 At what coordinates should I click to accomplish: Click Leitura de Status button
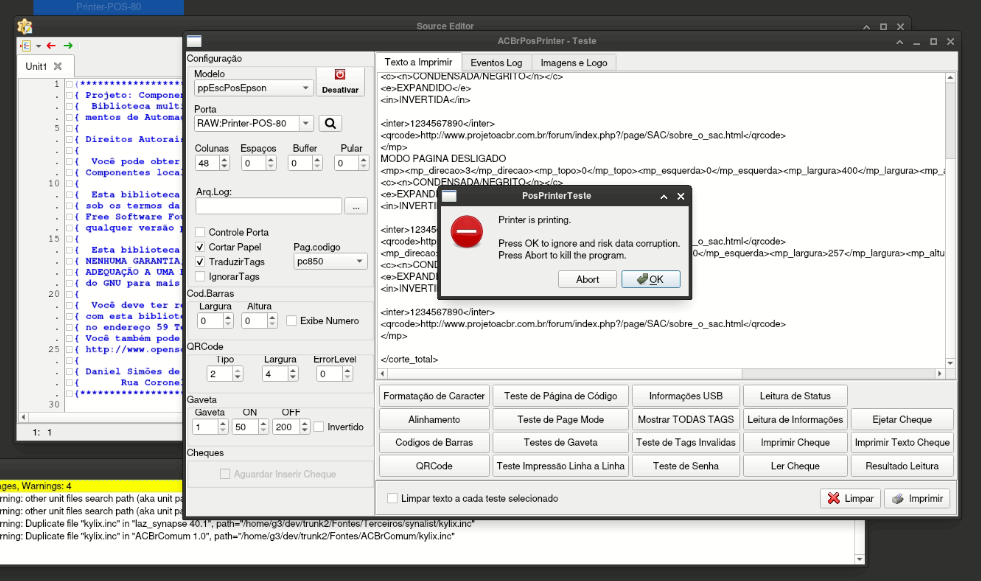[795, 396]
